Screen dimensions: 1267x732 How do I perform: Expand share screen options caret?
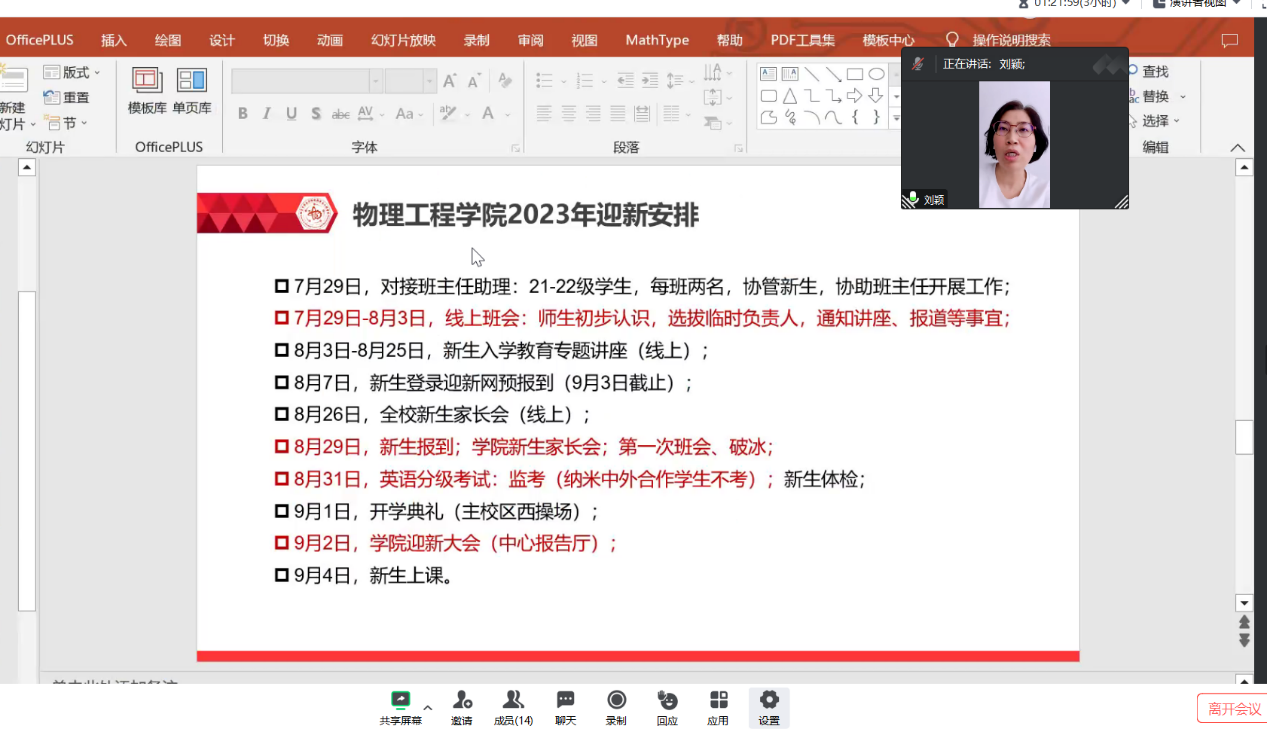[x=428, y=707]
